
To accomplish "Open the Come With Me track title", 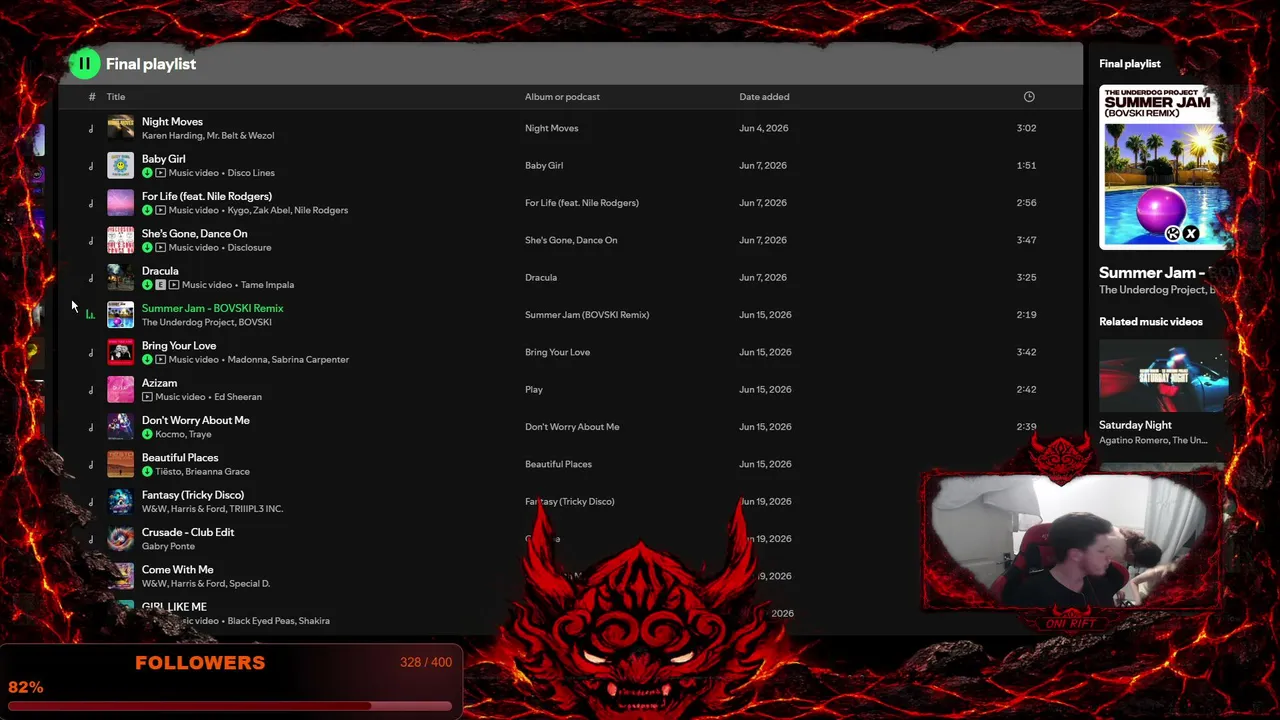I will (177, 570).
